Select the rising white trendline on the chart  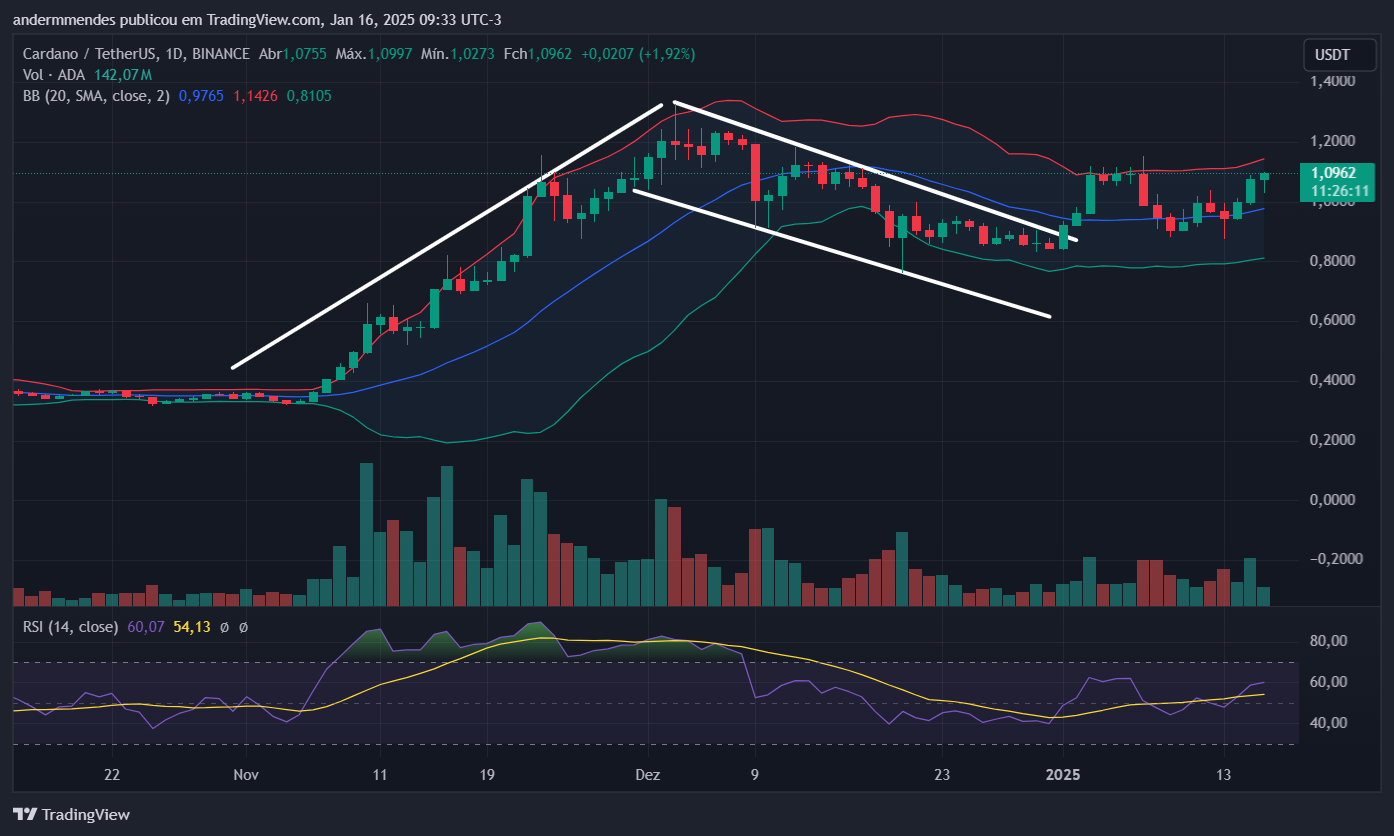click(447, 236)
